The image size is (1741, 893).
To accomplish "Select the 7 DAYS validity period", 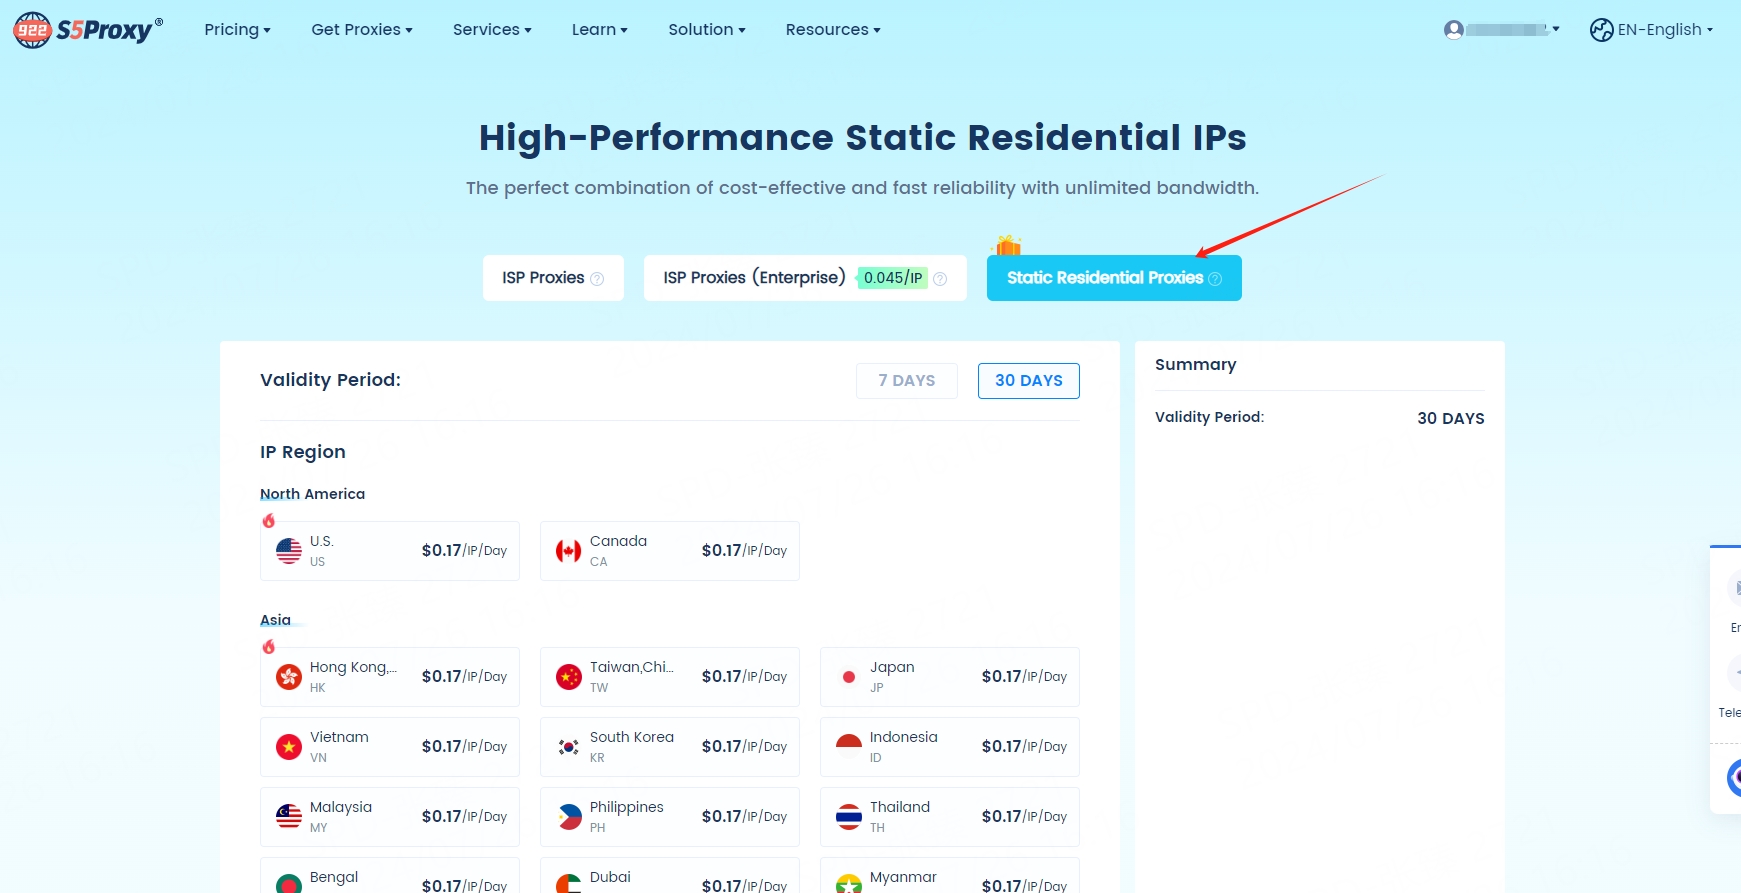I will click(906, 381).
